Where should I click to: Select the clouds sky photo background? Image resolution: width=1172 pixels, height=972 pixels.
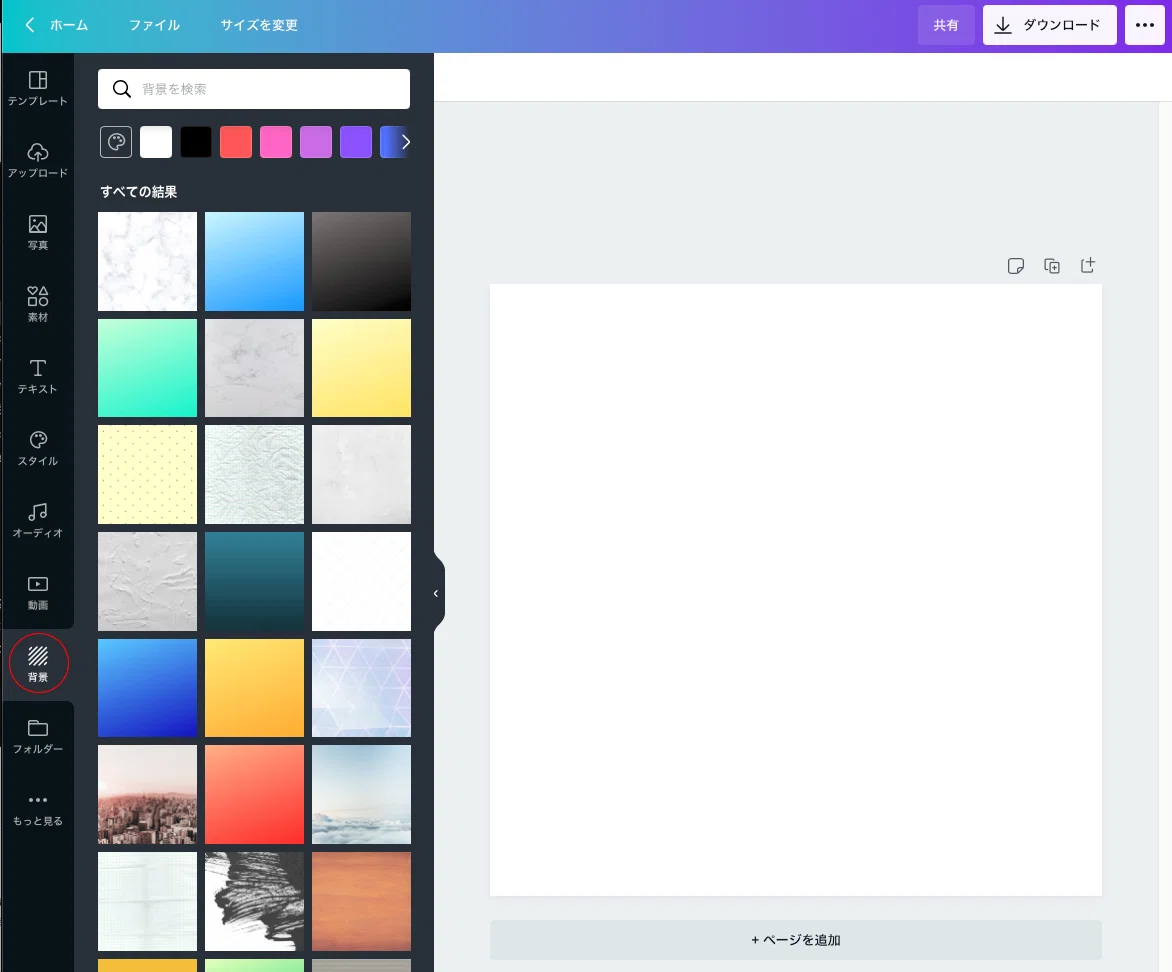coord(361,795)
